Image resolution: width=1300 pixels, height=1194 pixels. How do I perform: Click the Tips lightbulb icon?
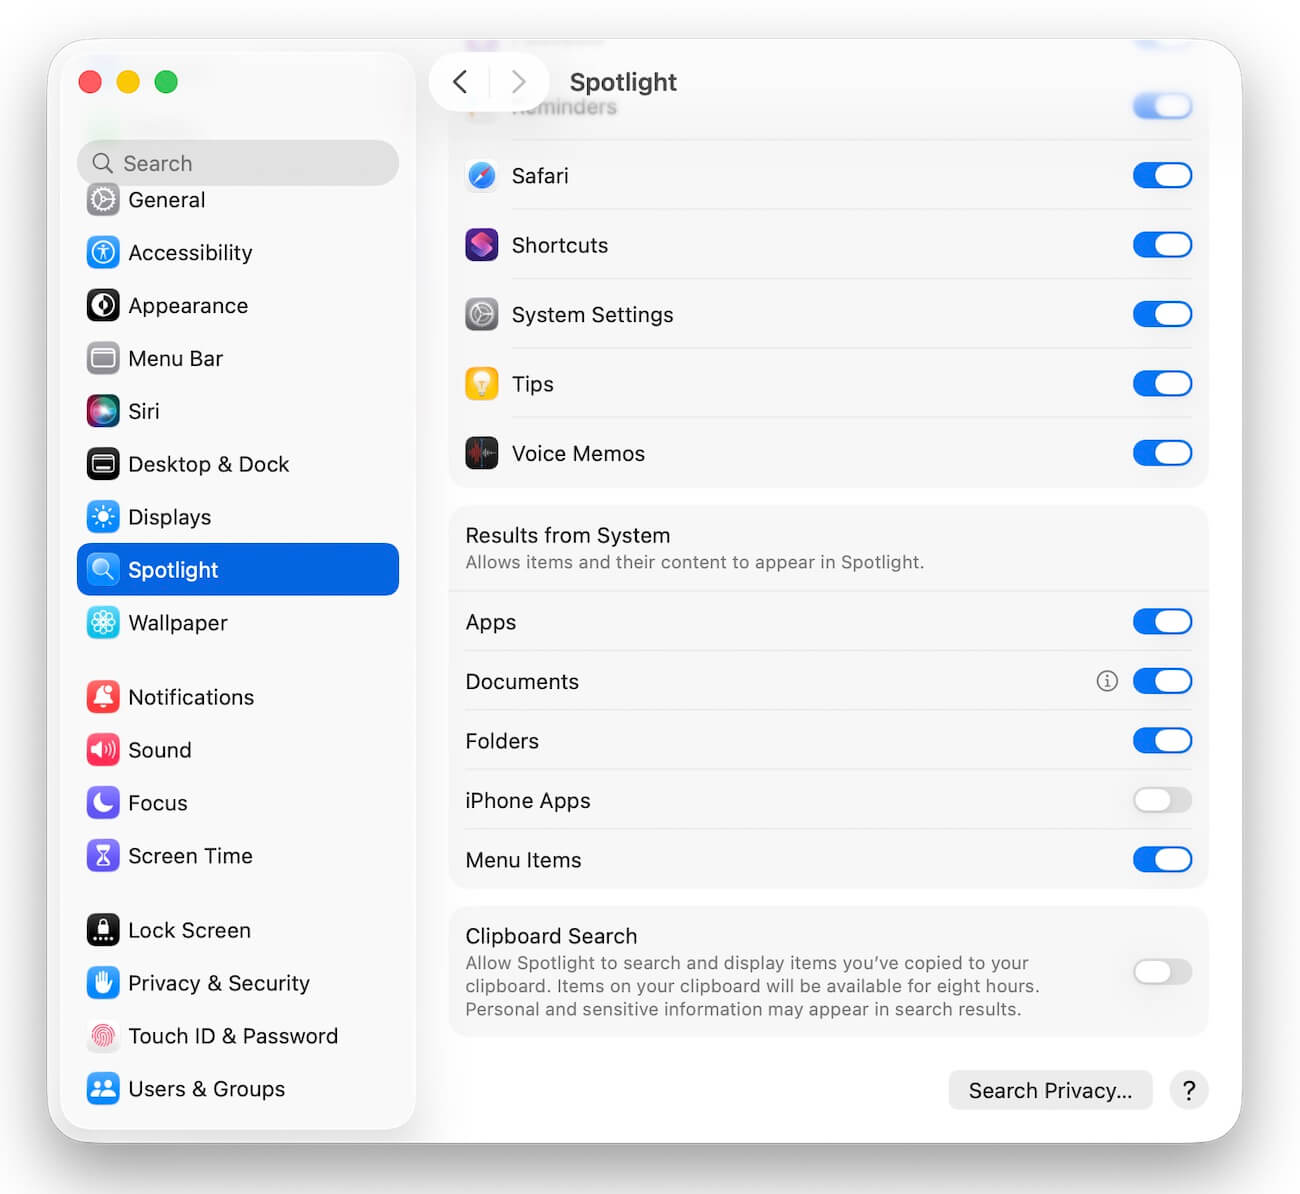click(x=482, y=384)
